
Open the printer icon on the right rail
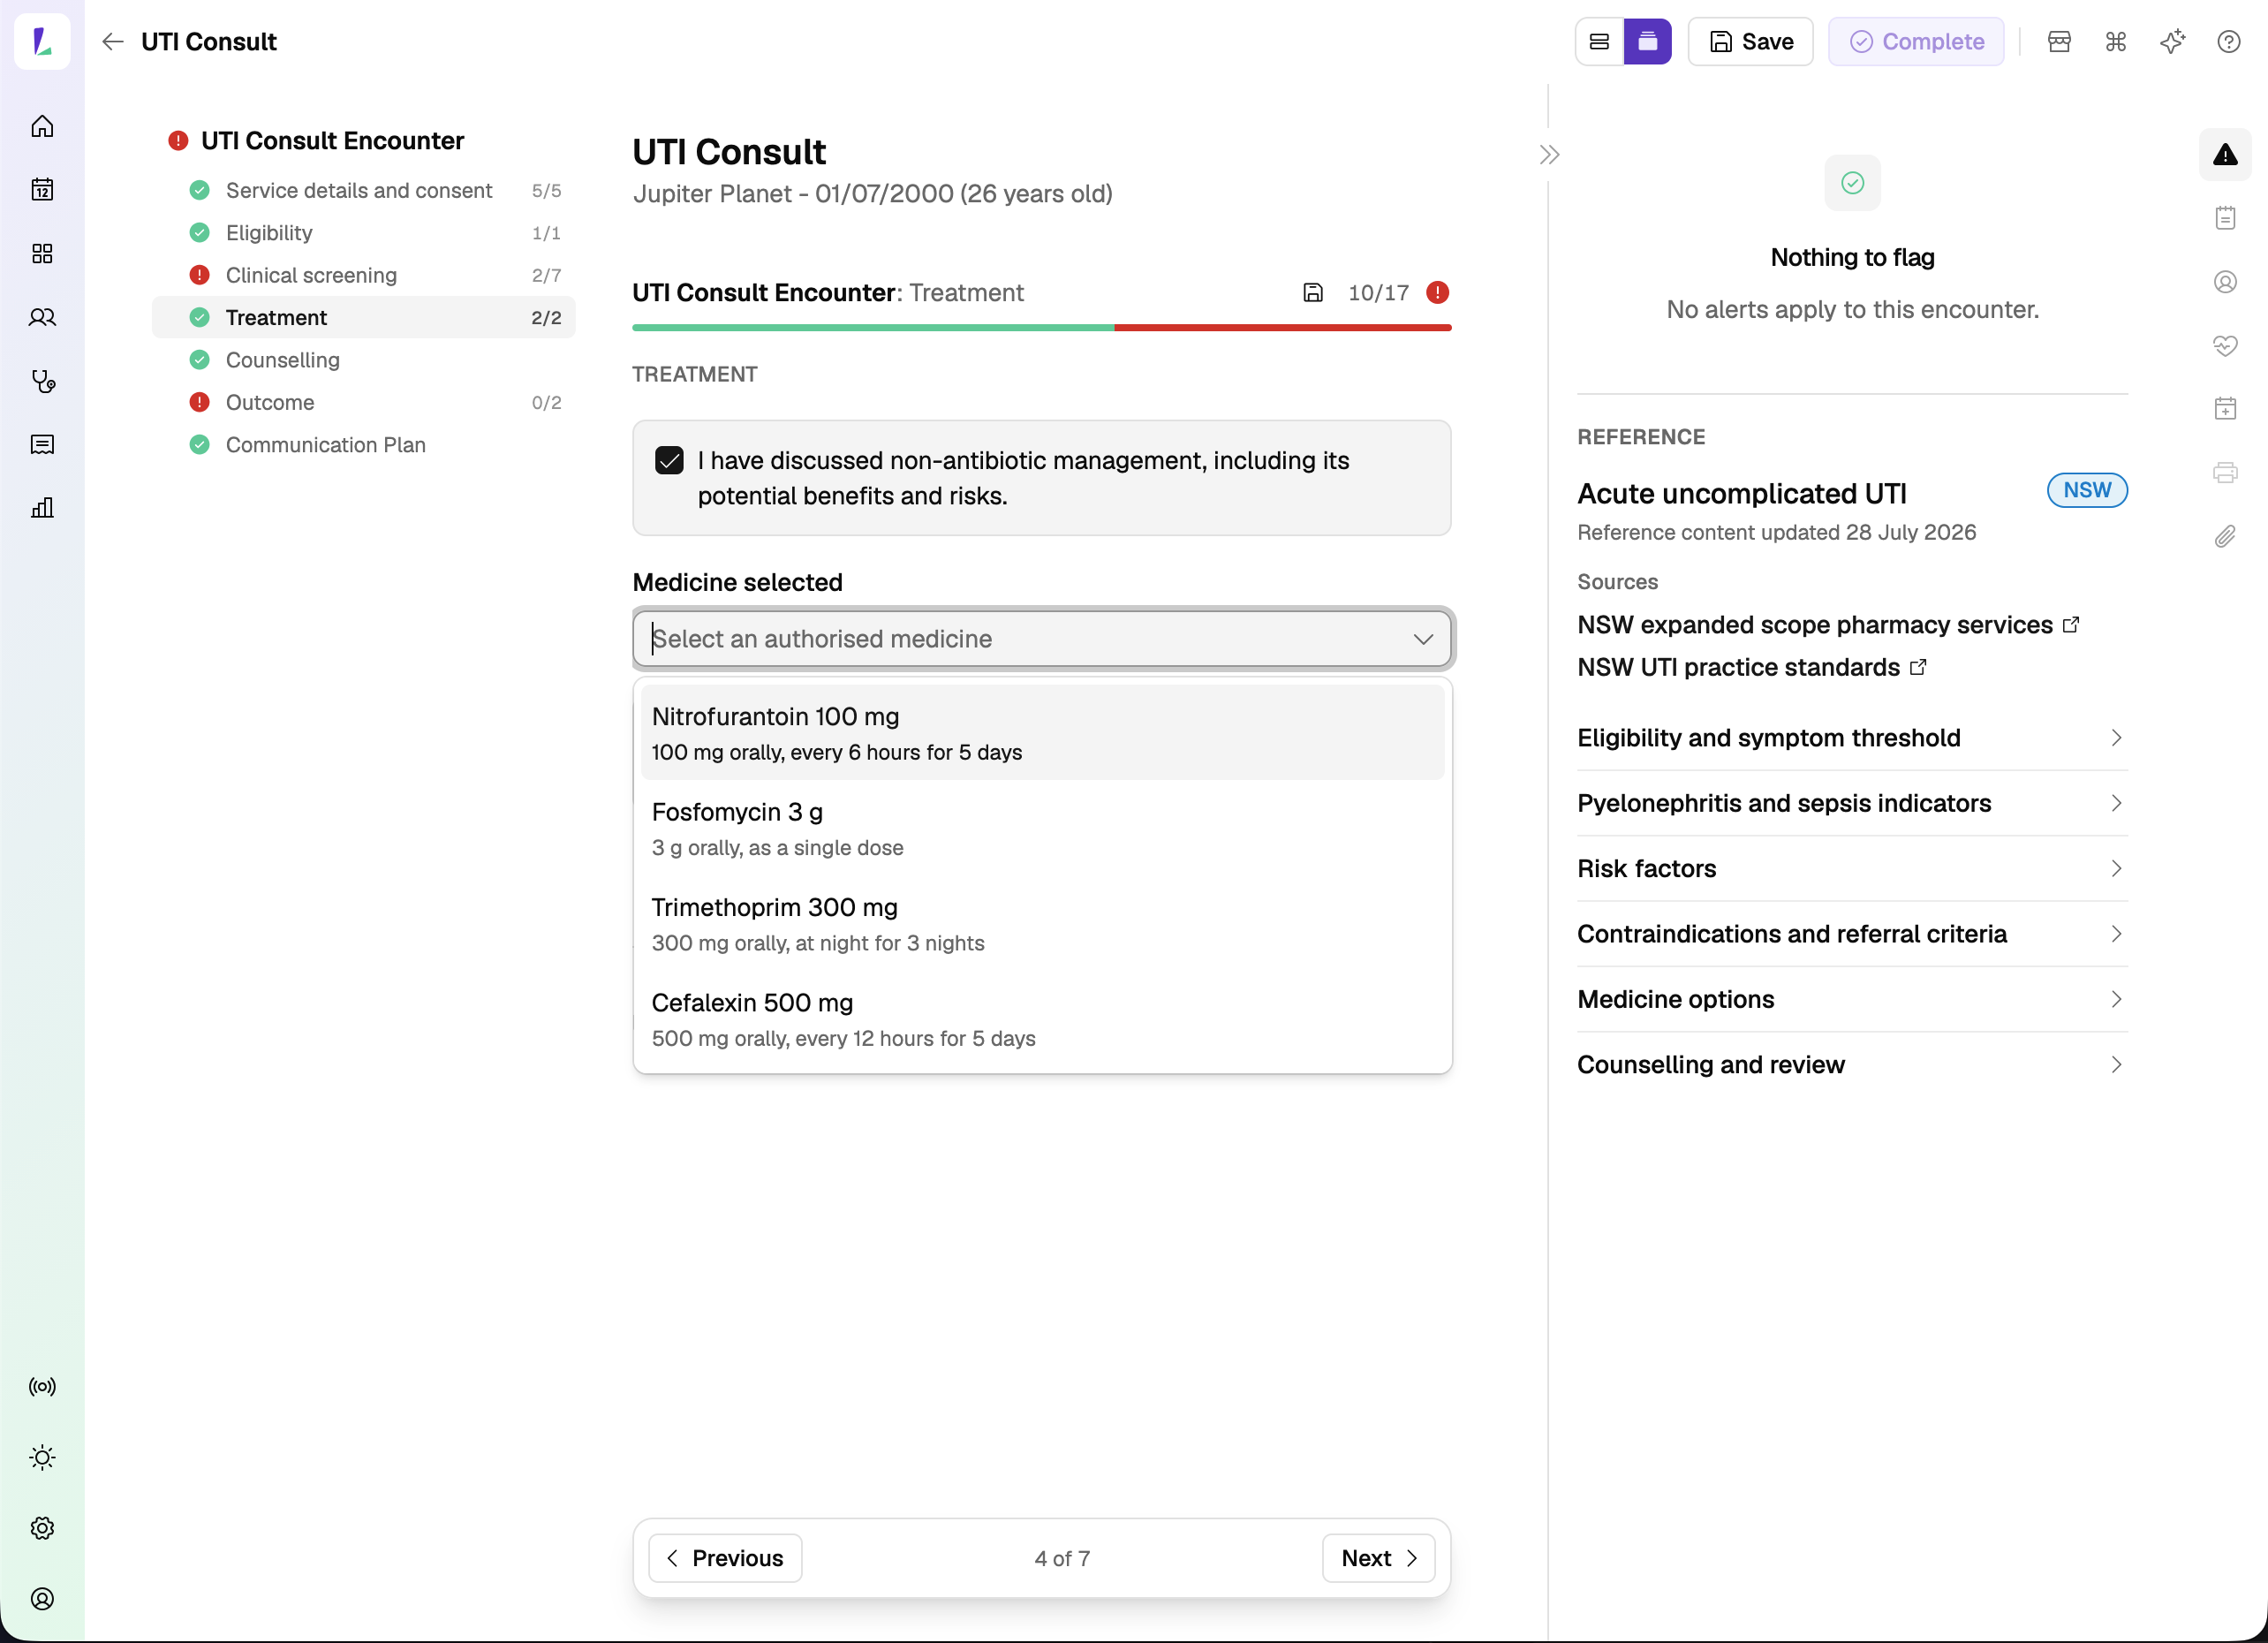[2225, 473]
